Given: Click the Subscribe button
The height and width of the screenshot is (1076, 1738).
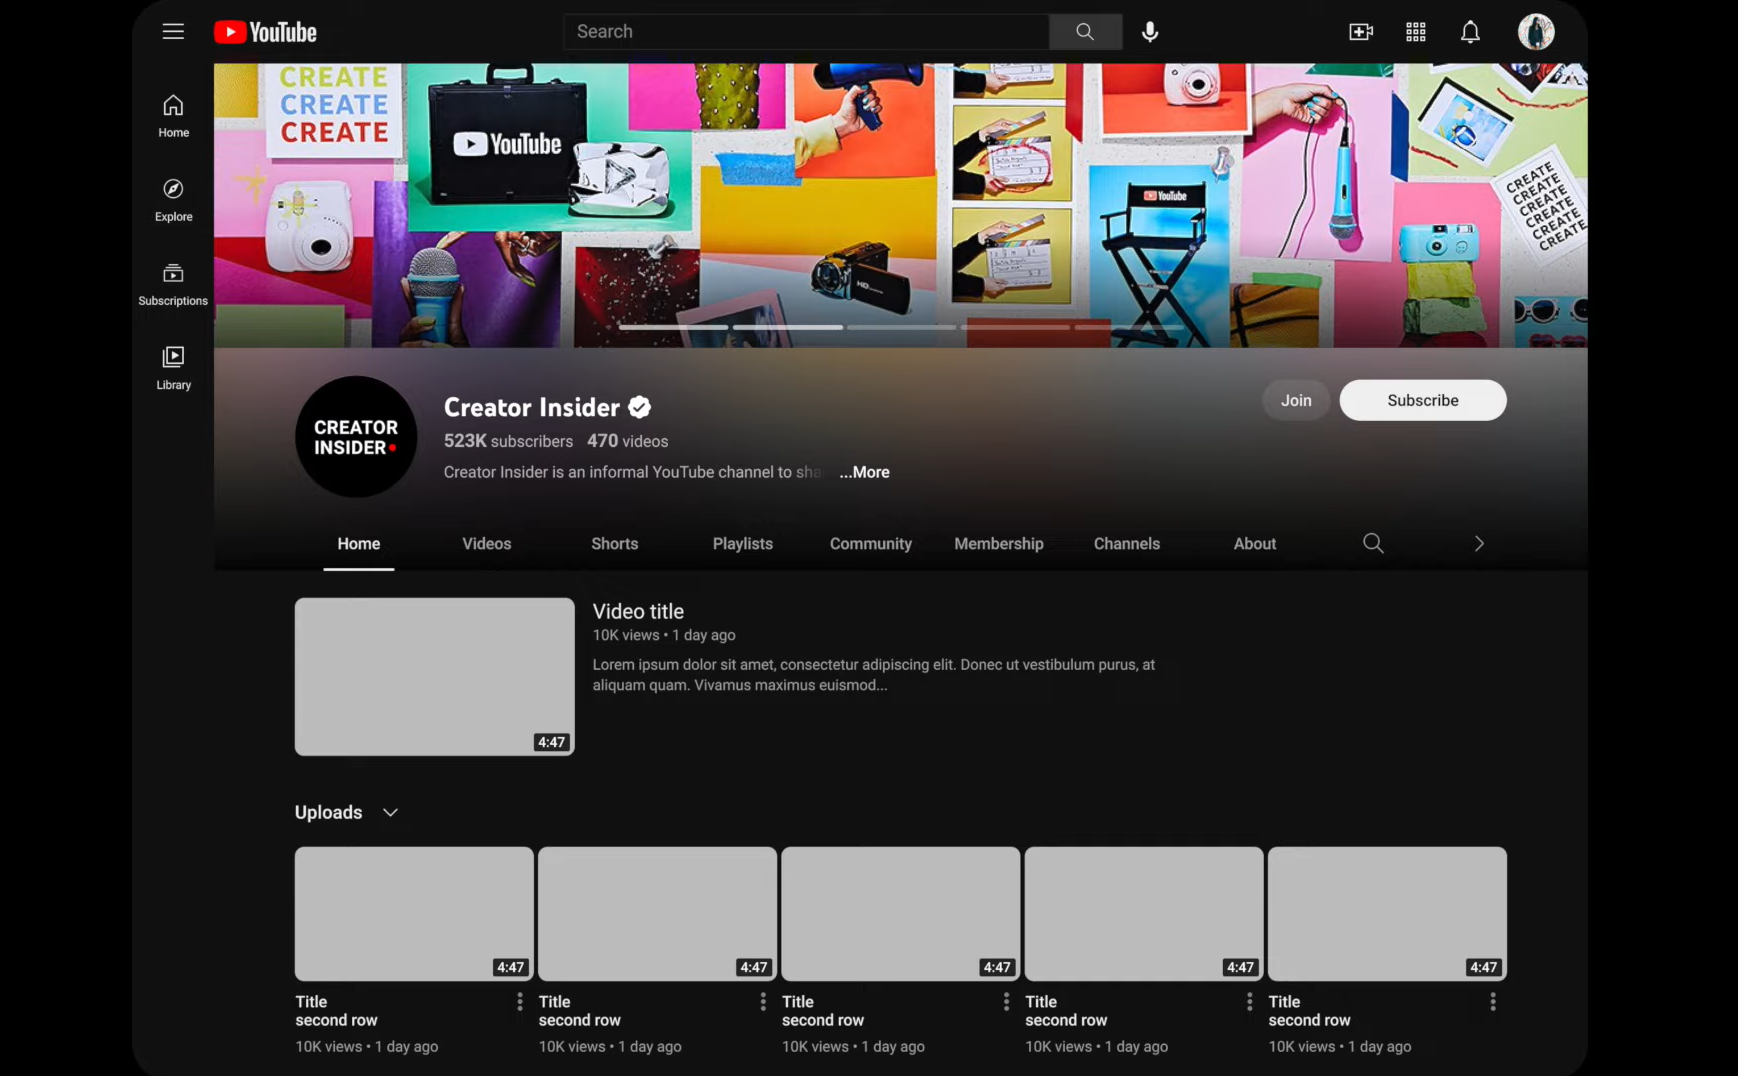Looking at the screenshot, I should pyautogui.click(x=1423, y=400).
